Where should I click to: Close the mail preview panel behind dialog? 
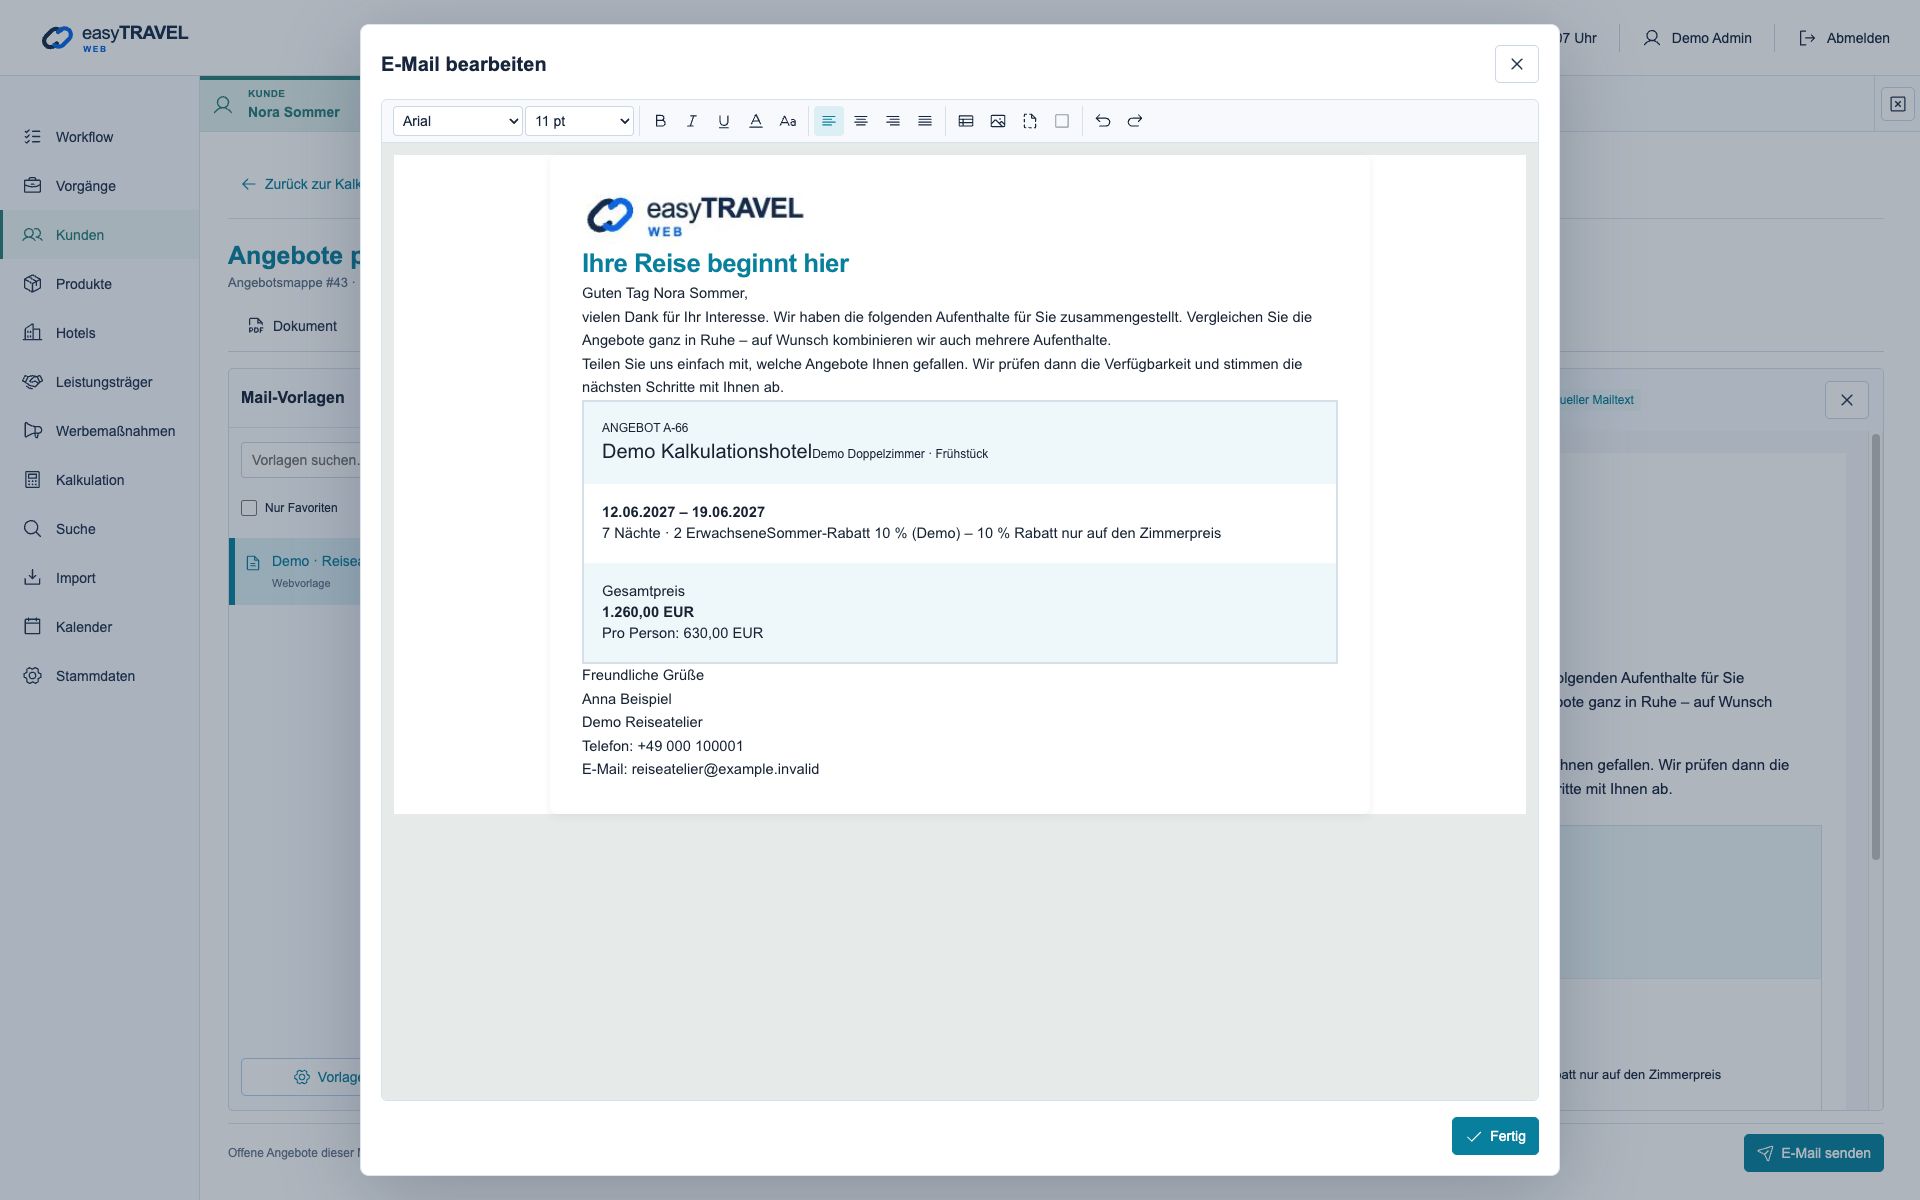tap(1847, 400)
